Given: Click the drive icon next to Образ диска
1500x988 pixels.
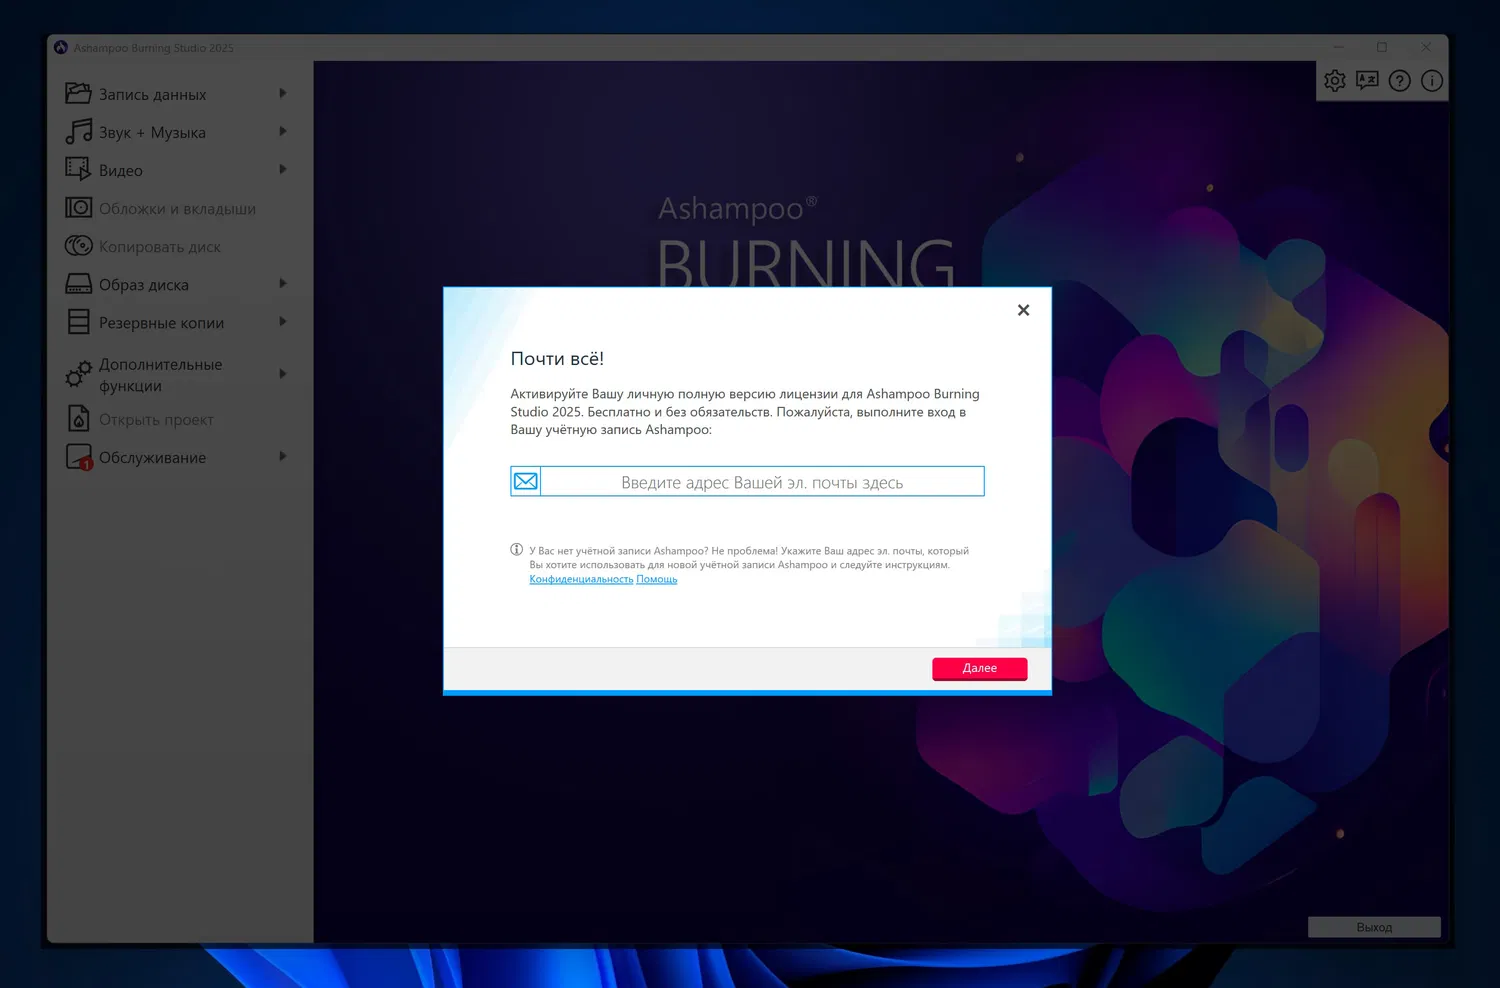Looking at the screenshot, I should coord(78,284).
